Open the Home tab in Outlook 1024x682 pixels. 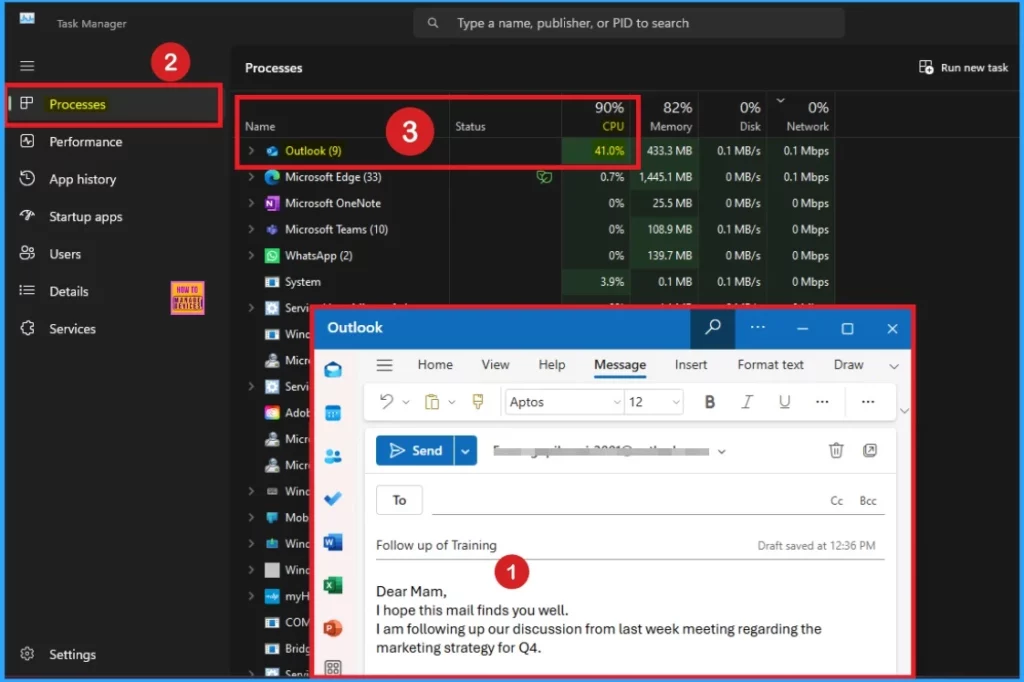pos(435,365)
